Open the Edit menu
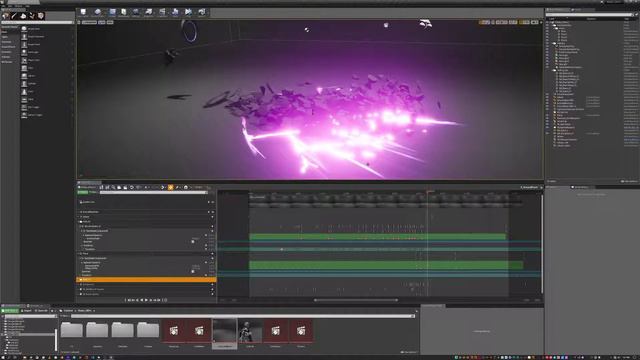 (10, 6)
